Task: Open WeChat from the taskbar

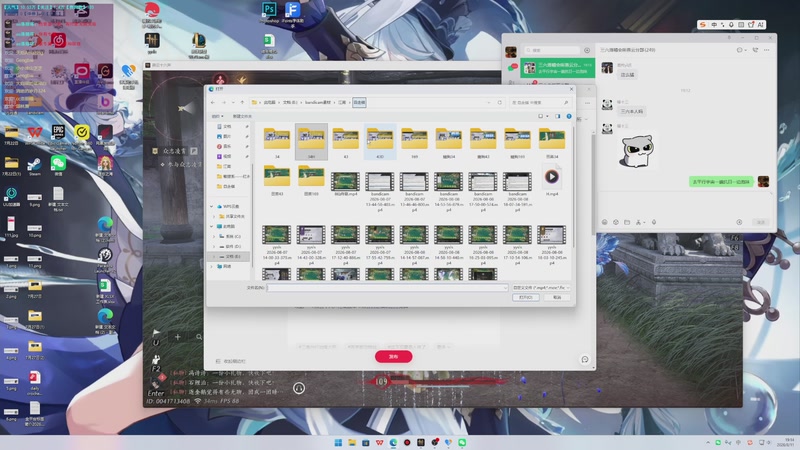Action: [x=462, y=442]
